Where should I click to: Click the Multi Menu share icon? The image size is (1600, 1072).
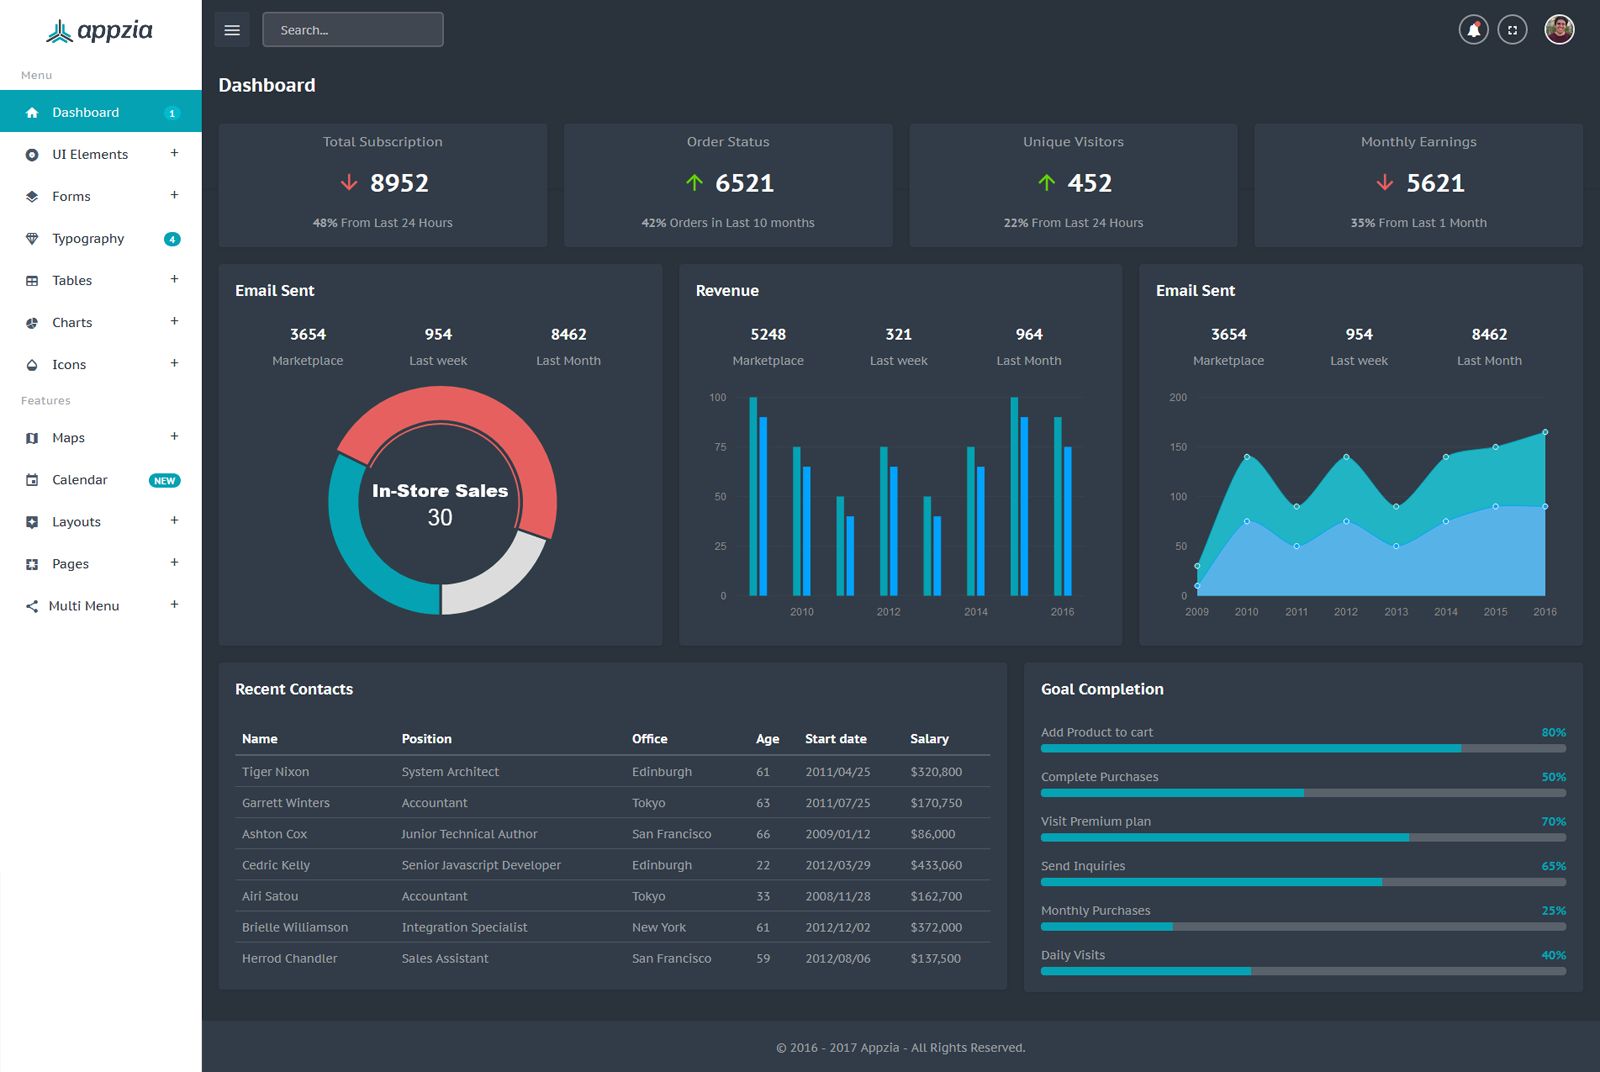[32, 606]
